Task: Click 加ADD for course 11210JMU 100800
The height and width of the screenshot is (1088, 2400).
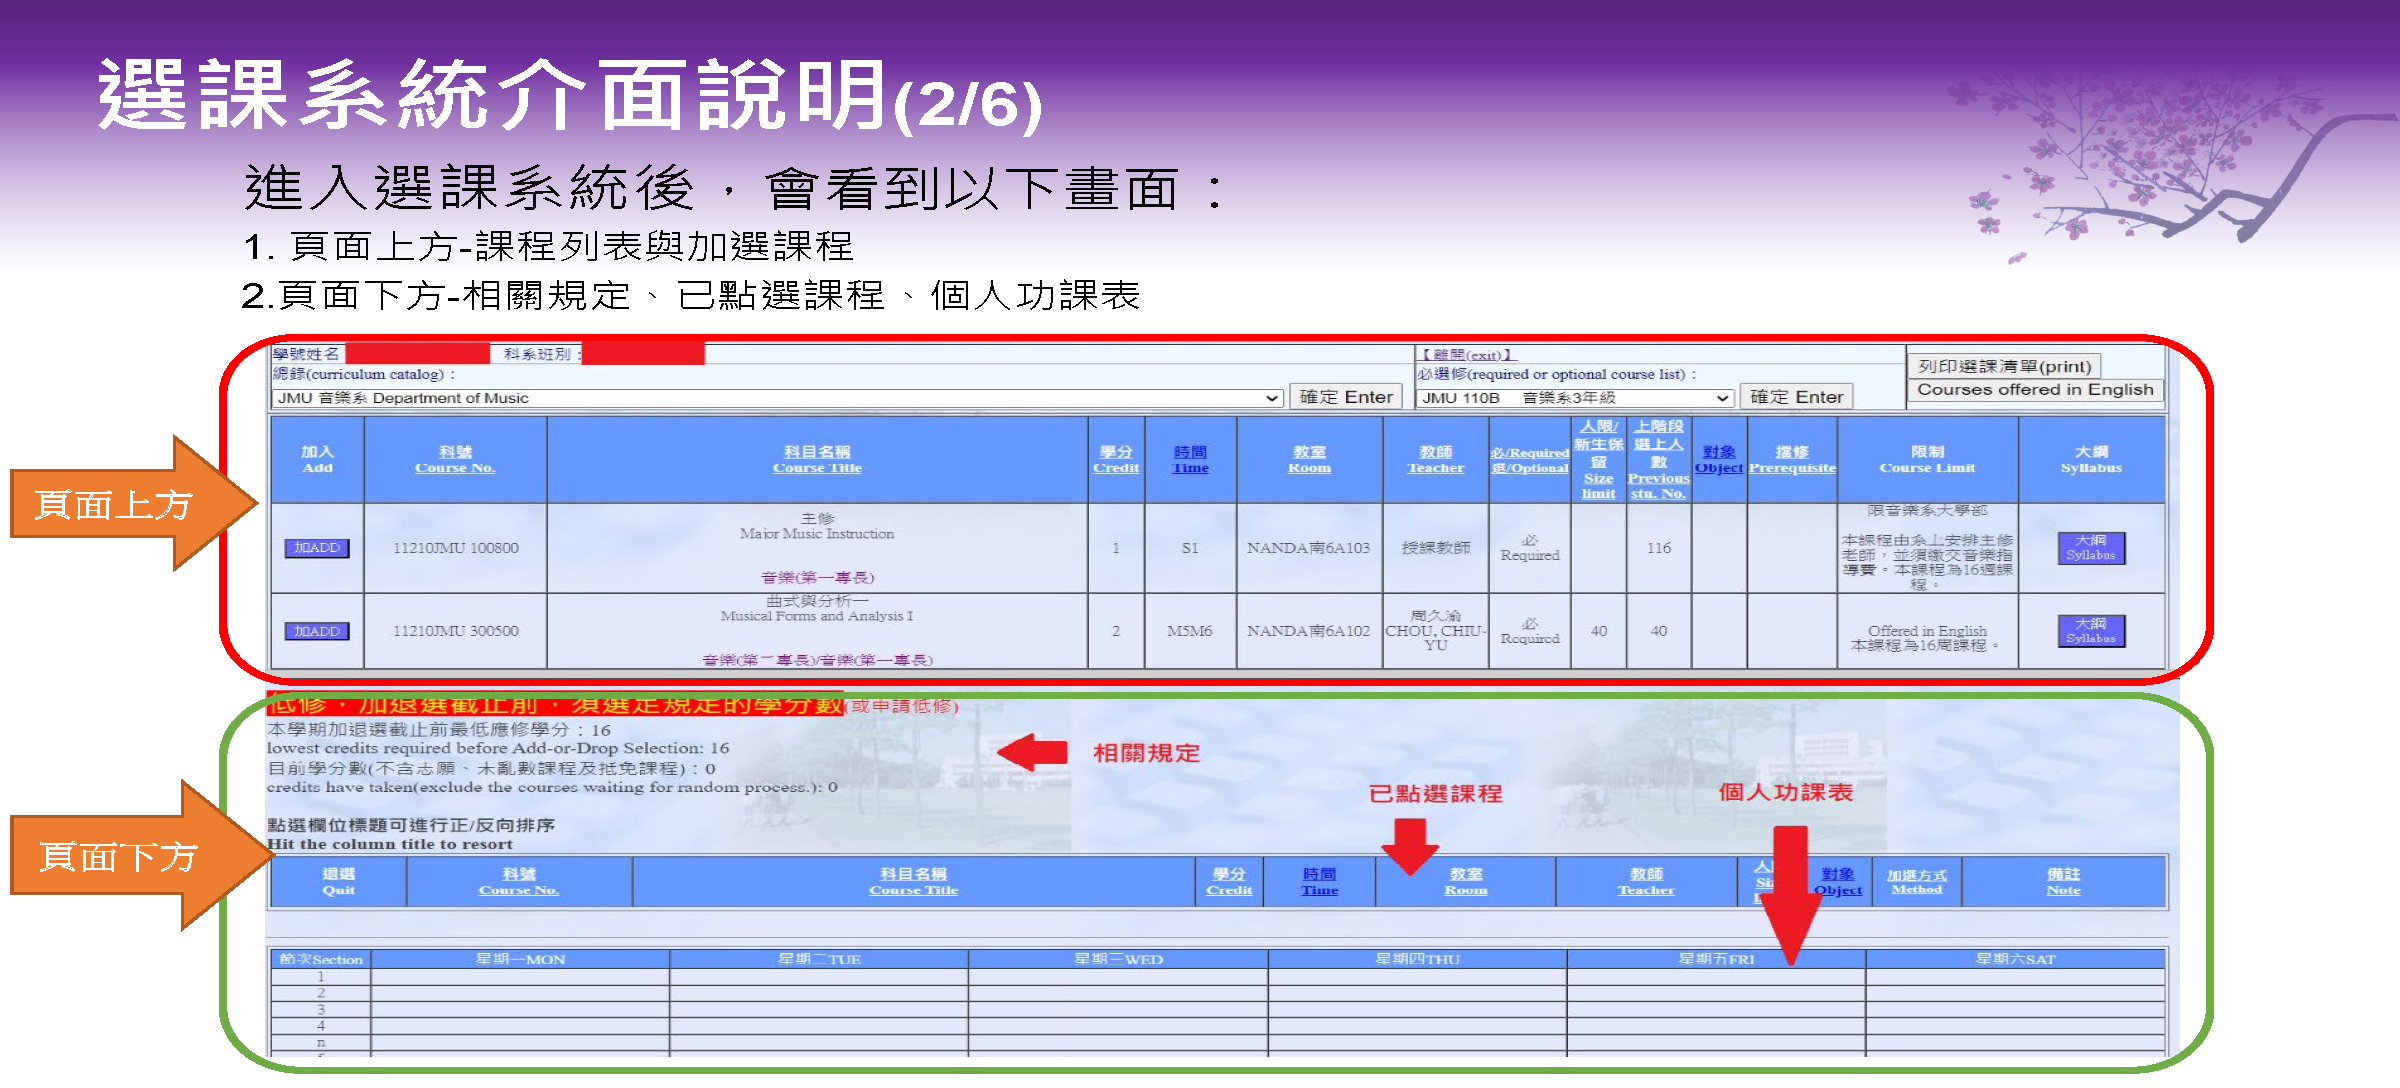Action: [317, 548]
